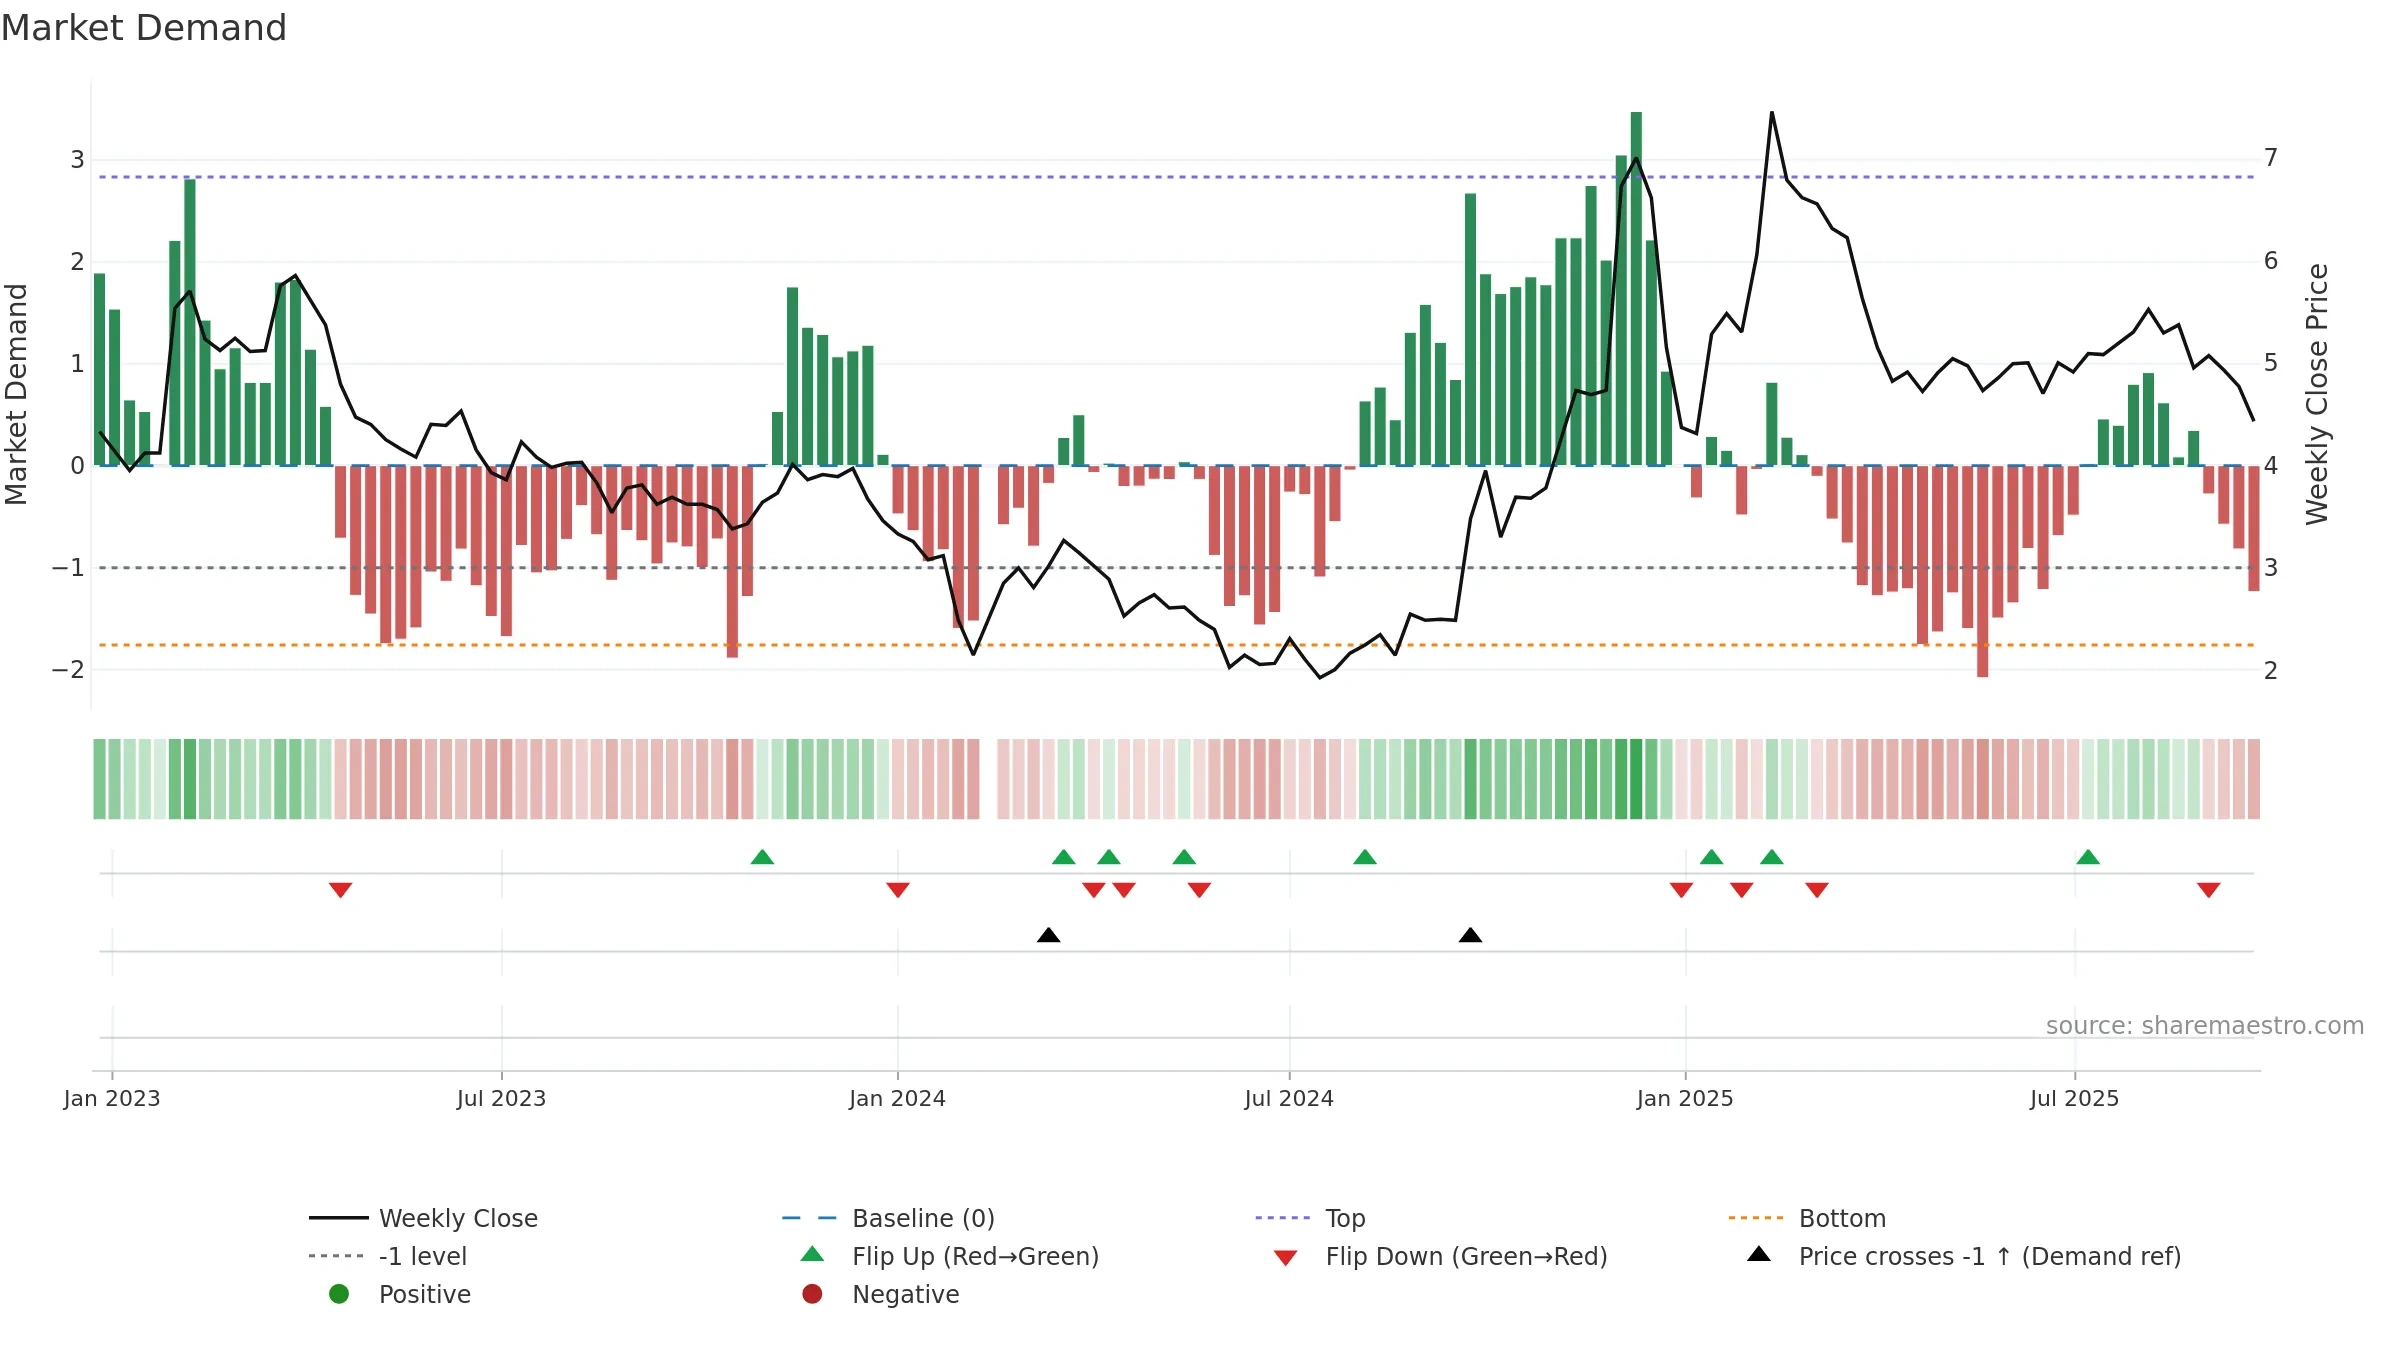Click the Flip Up (Red→Green) legend label

[975, 1256]
